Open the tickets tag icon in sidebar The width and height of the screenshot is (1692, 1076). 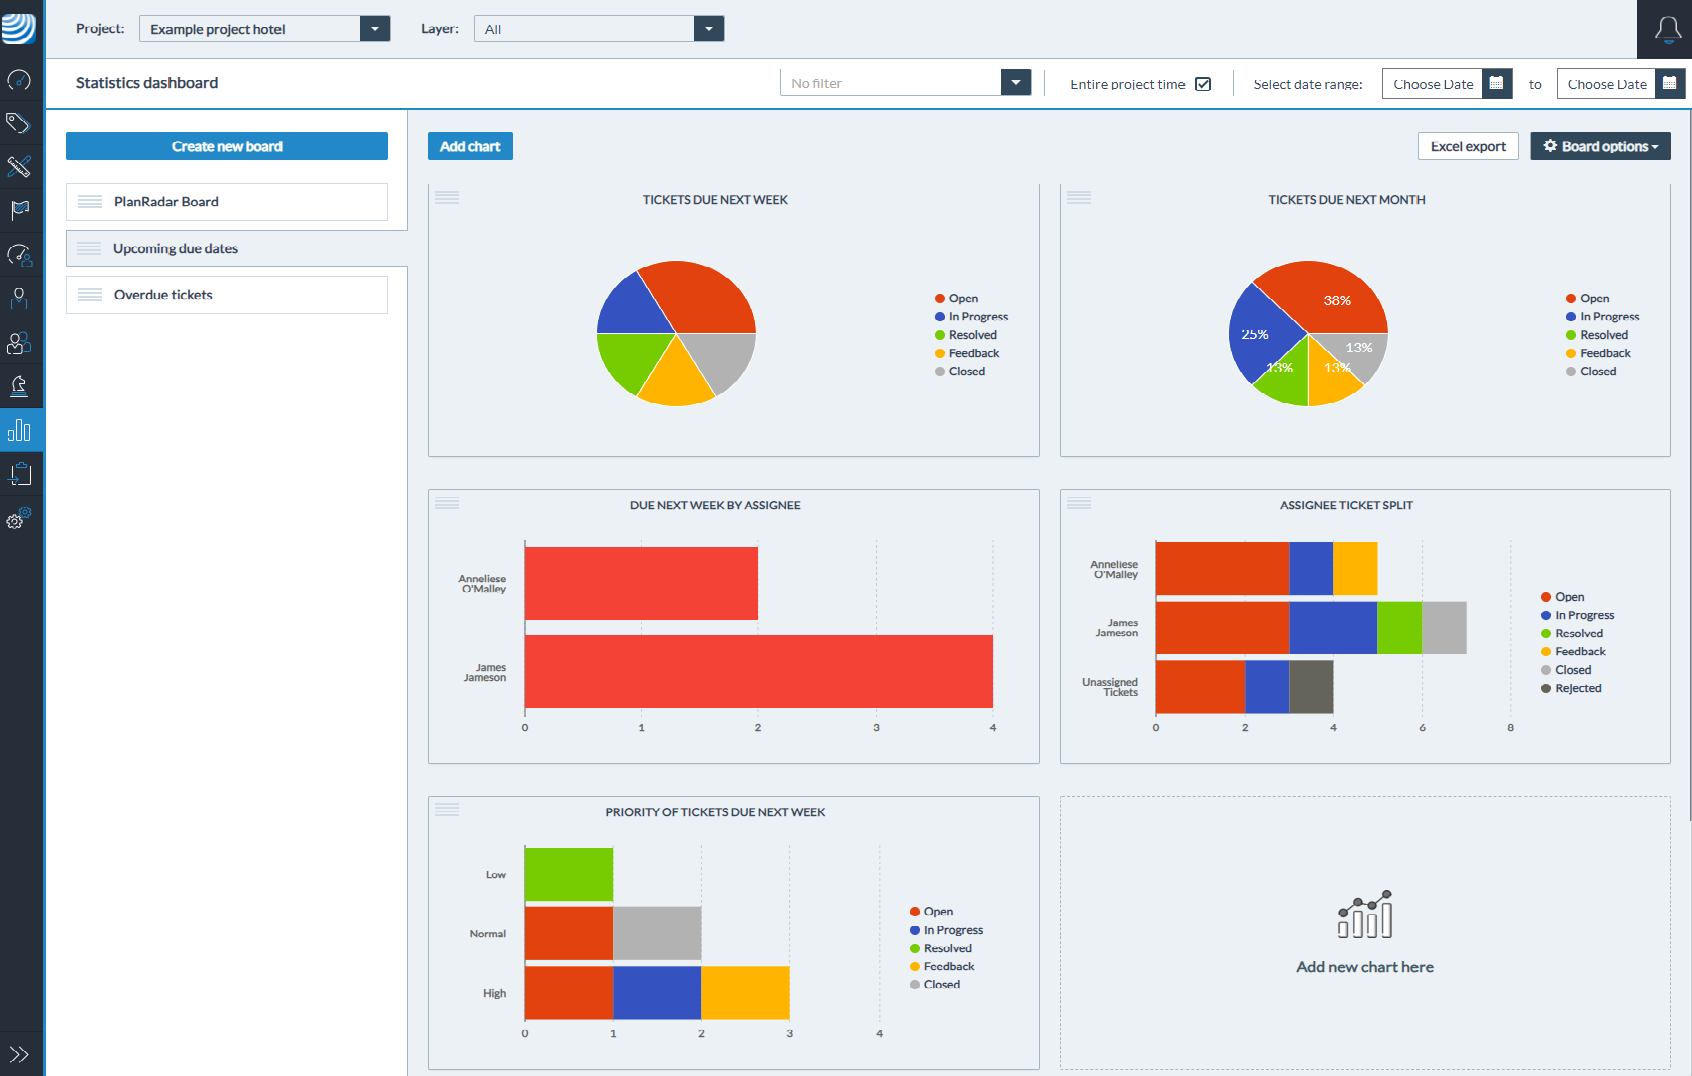pyautogui.click(x=19, y=123)
